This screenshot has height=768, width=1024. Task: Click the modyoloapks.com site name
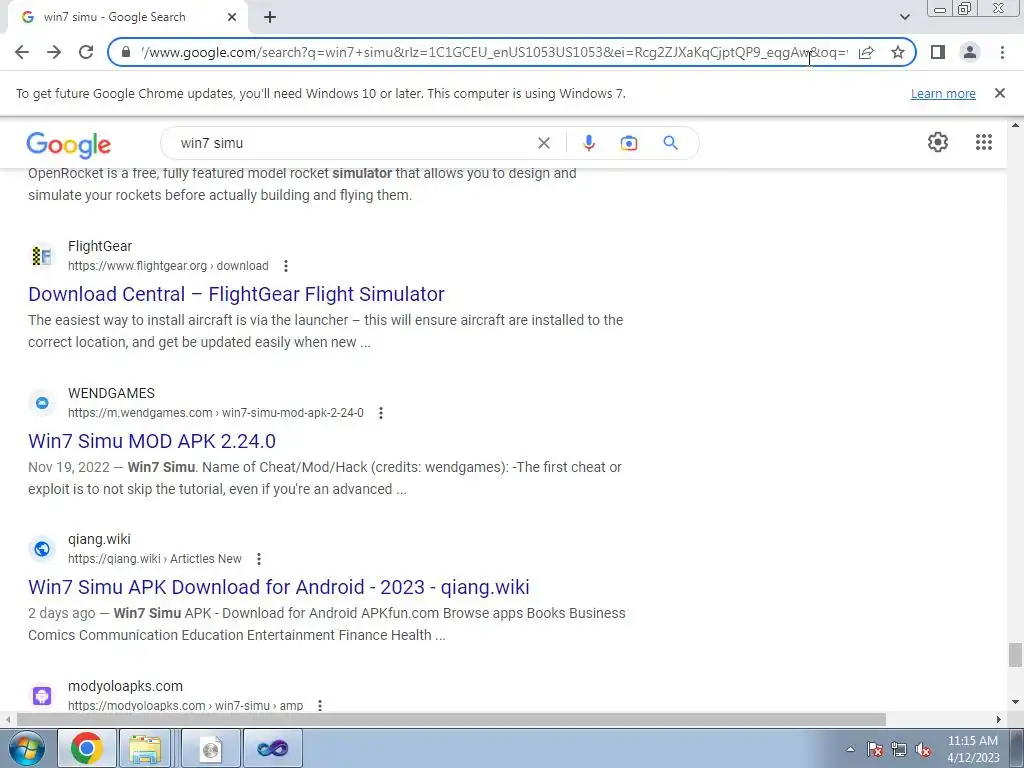[x=125, y=686]
